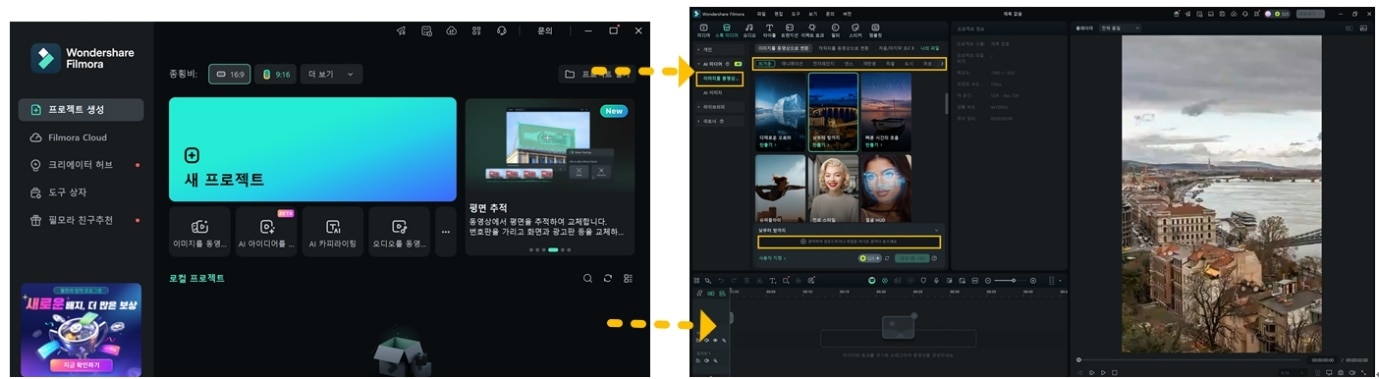Open the 파일 menu in the editor

pyautogui.click(x=762, y=14)
